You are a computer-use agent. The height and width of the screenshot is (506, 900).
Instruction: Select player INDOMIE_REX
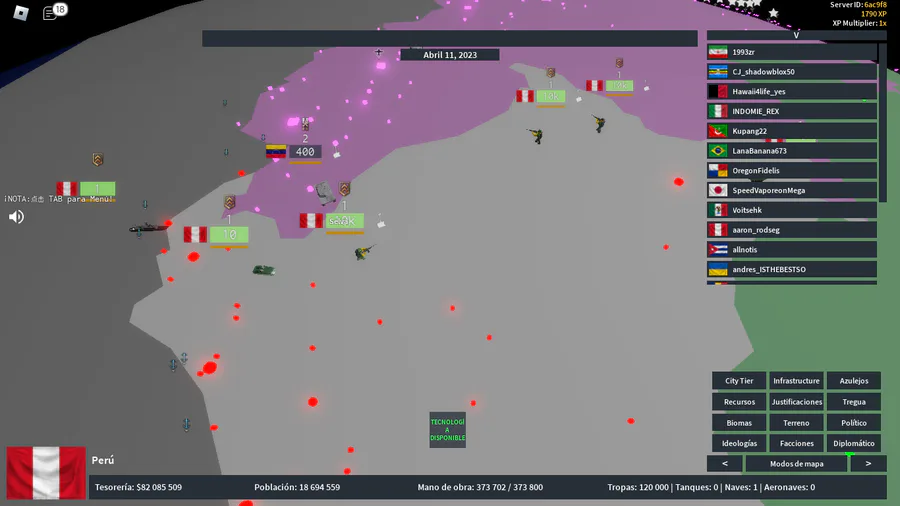coord(792,111)
